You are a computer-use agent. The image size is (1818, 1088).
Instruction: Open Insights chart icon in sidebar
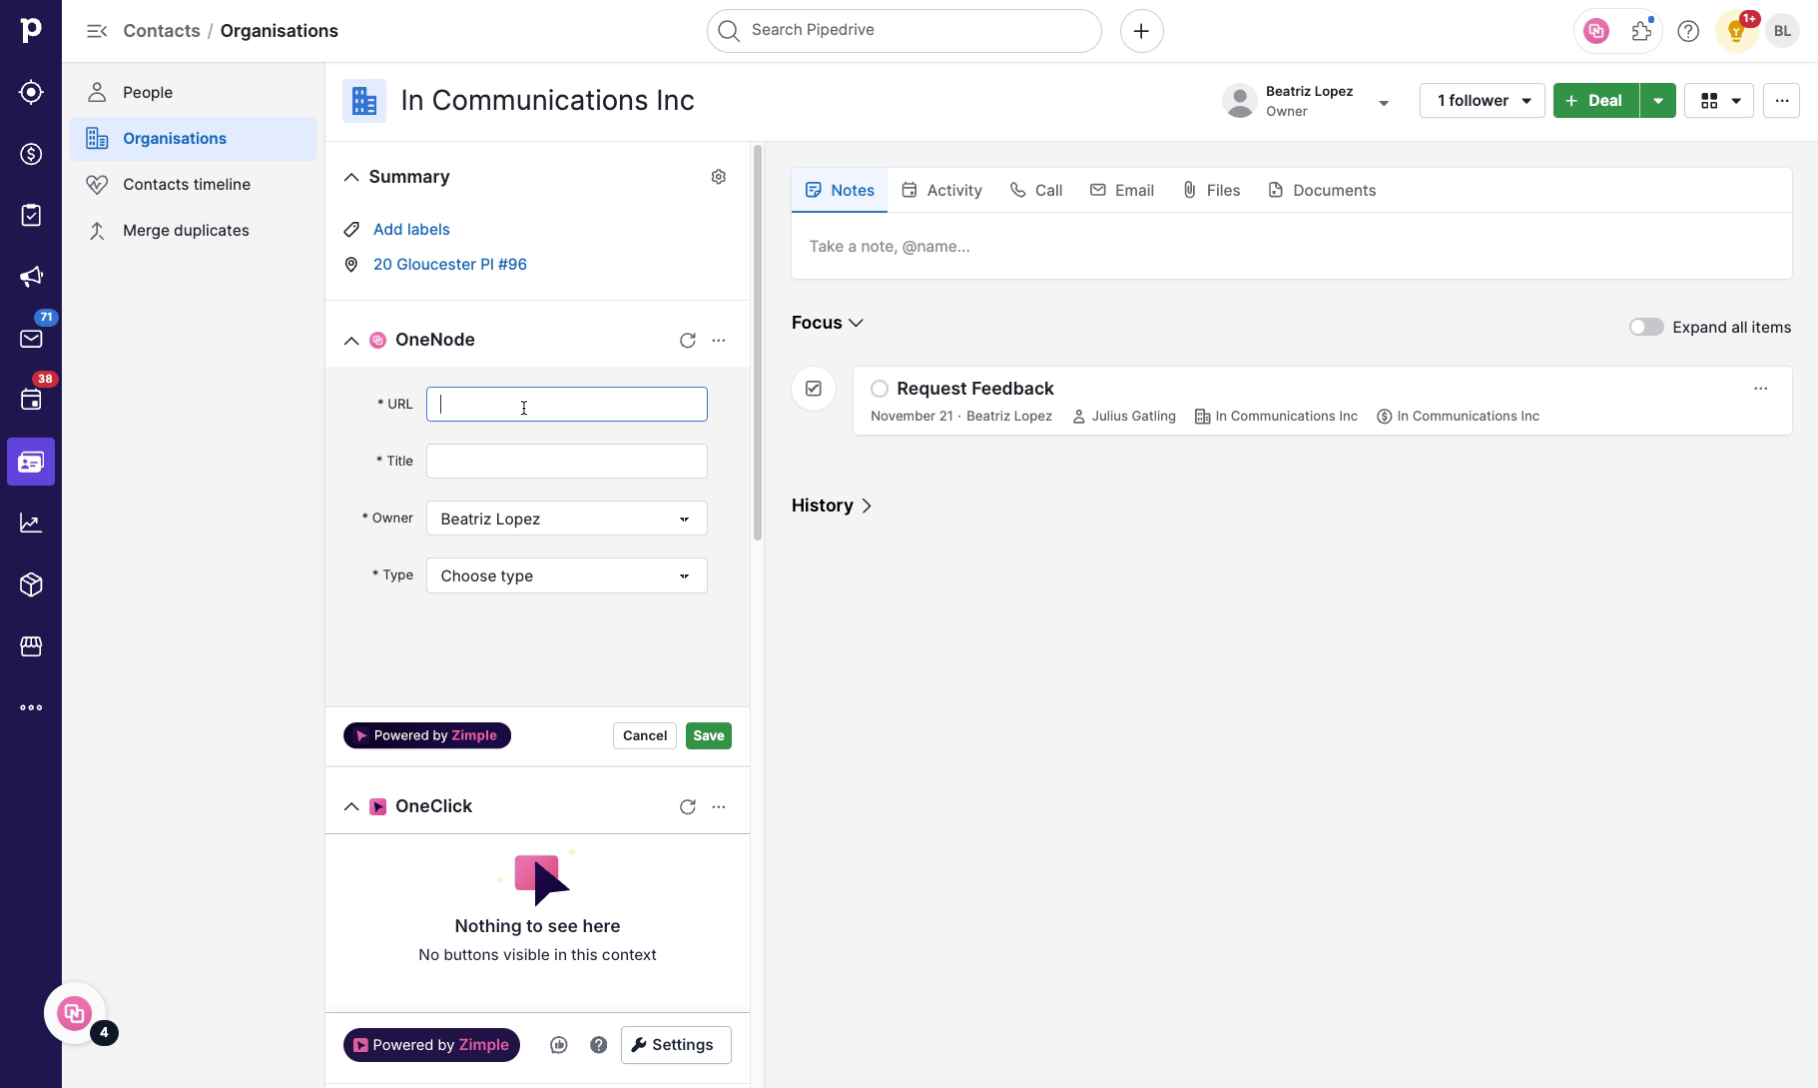[31, 523]
